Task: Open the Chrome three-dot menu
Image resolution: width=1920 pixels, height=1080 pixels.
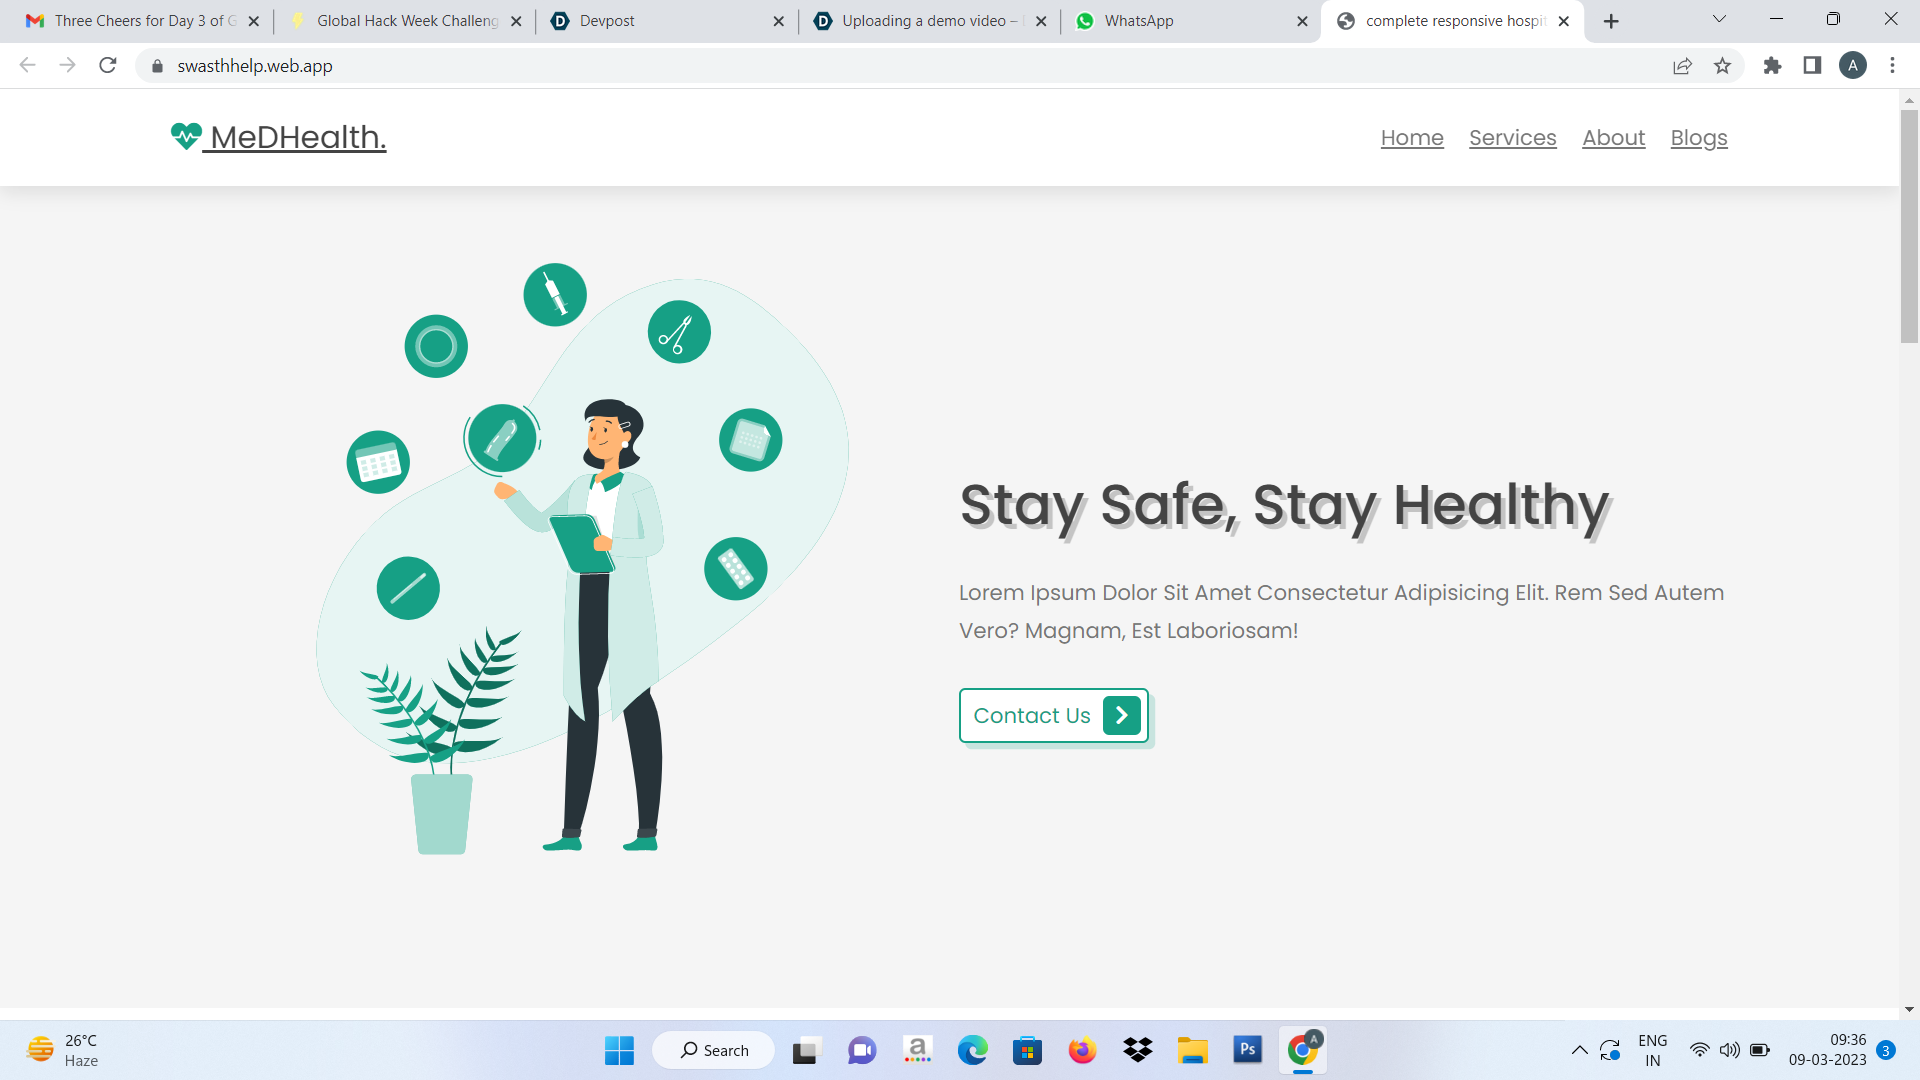Action: pos(1892,66)
